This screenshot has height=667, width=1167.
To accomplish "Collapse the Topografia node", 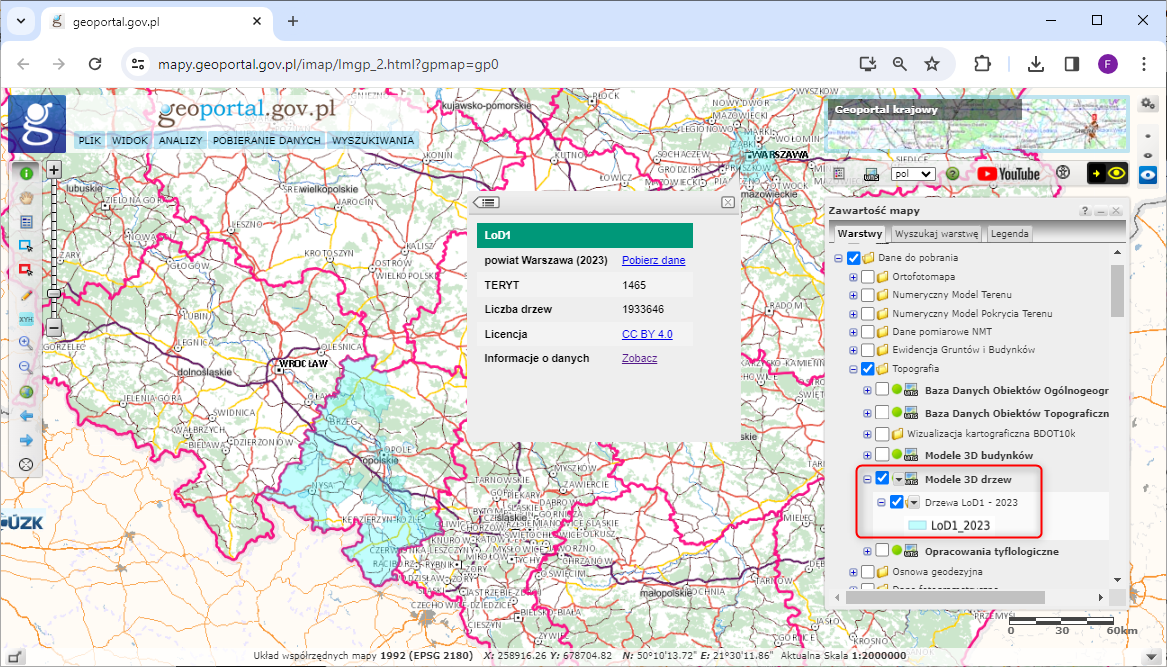I will [x=853, y=368].
